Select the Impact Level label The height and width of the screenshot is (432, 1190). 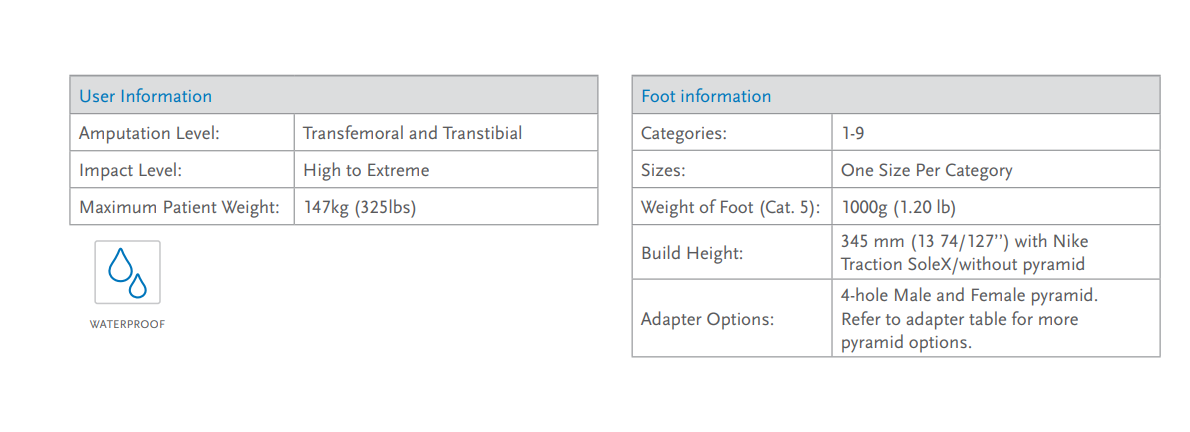click(131, 170)
